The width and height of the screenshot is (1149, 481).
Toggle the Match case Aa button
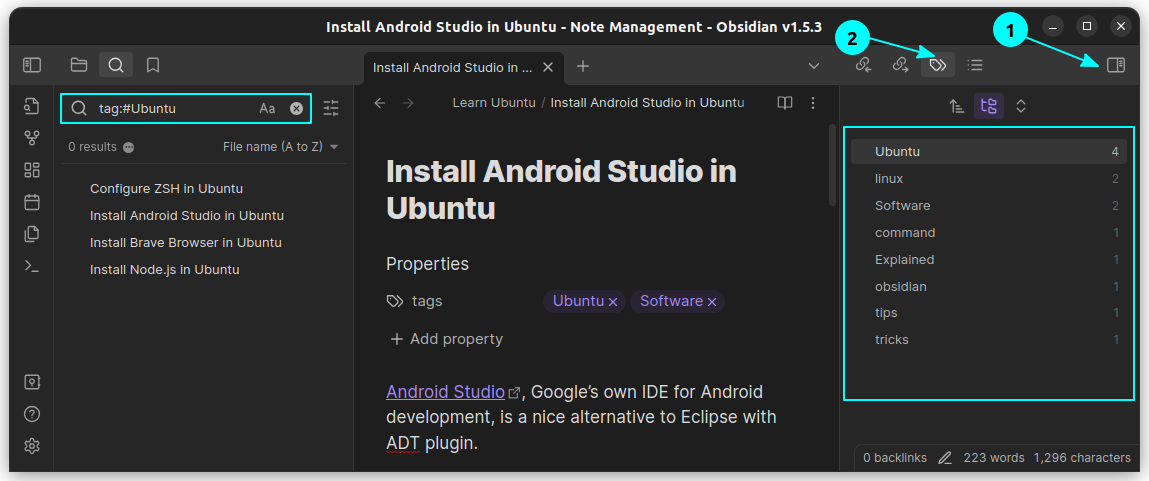pyautogui.click(x=267, y=108)
